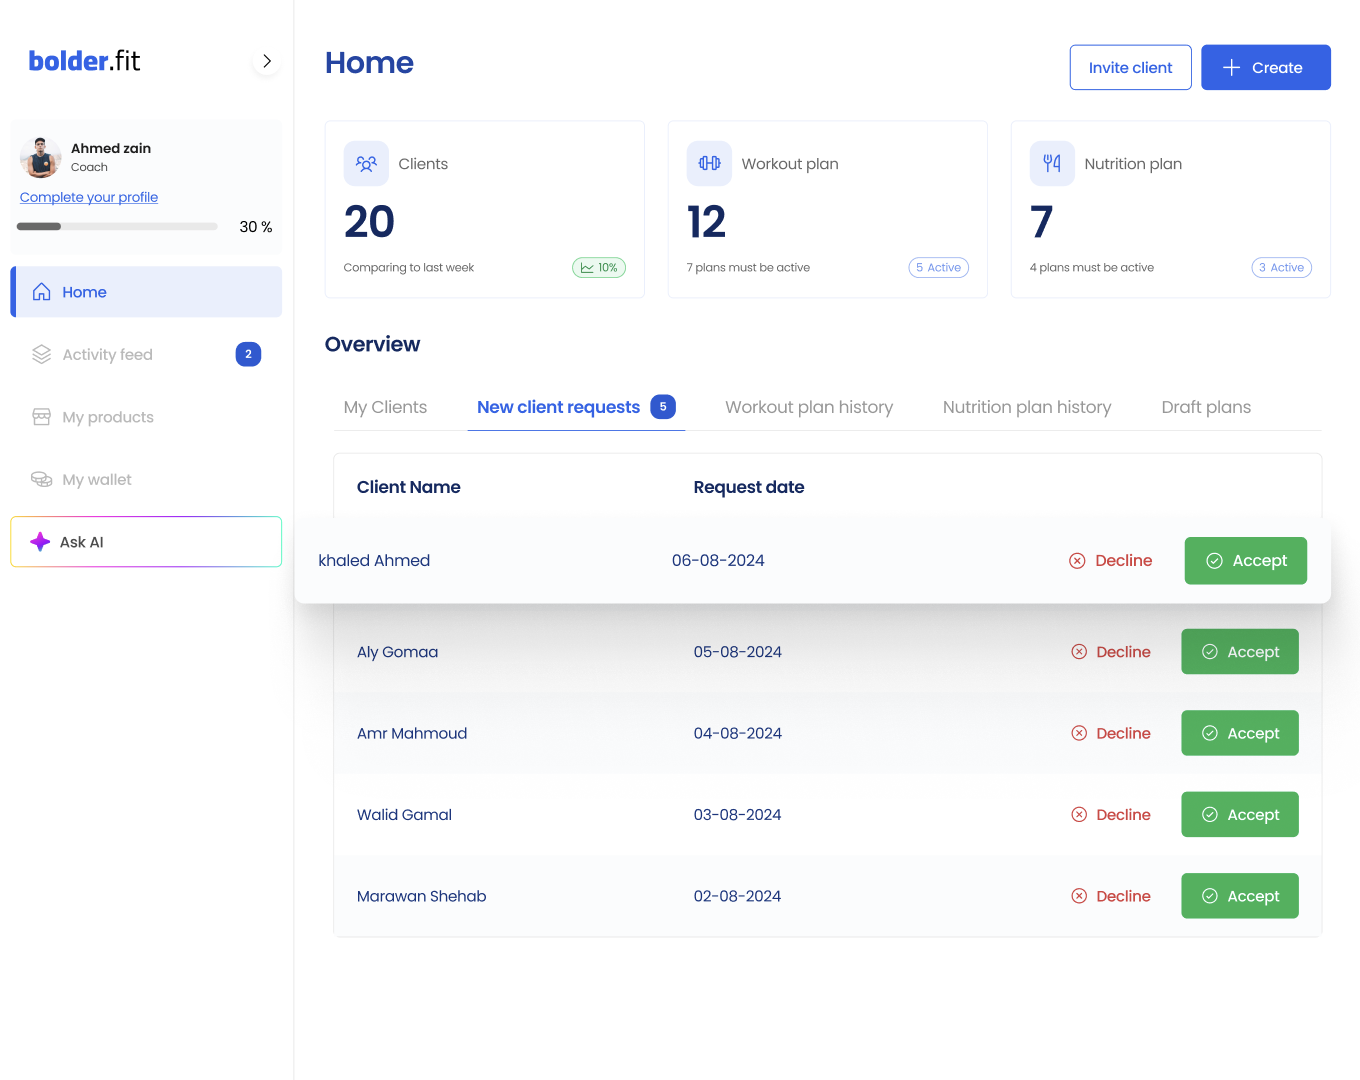Select the Draft plans tab

(x=1206, y=407)
